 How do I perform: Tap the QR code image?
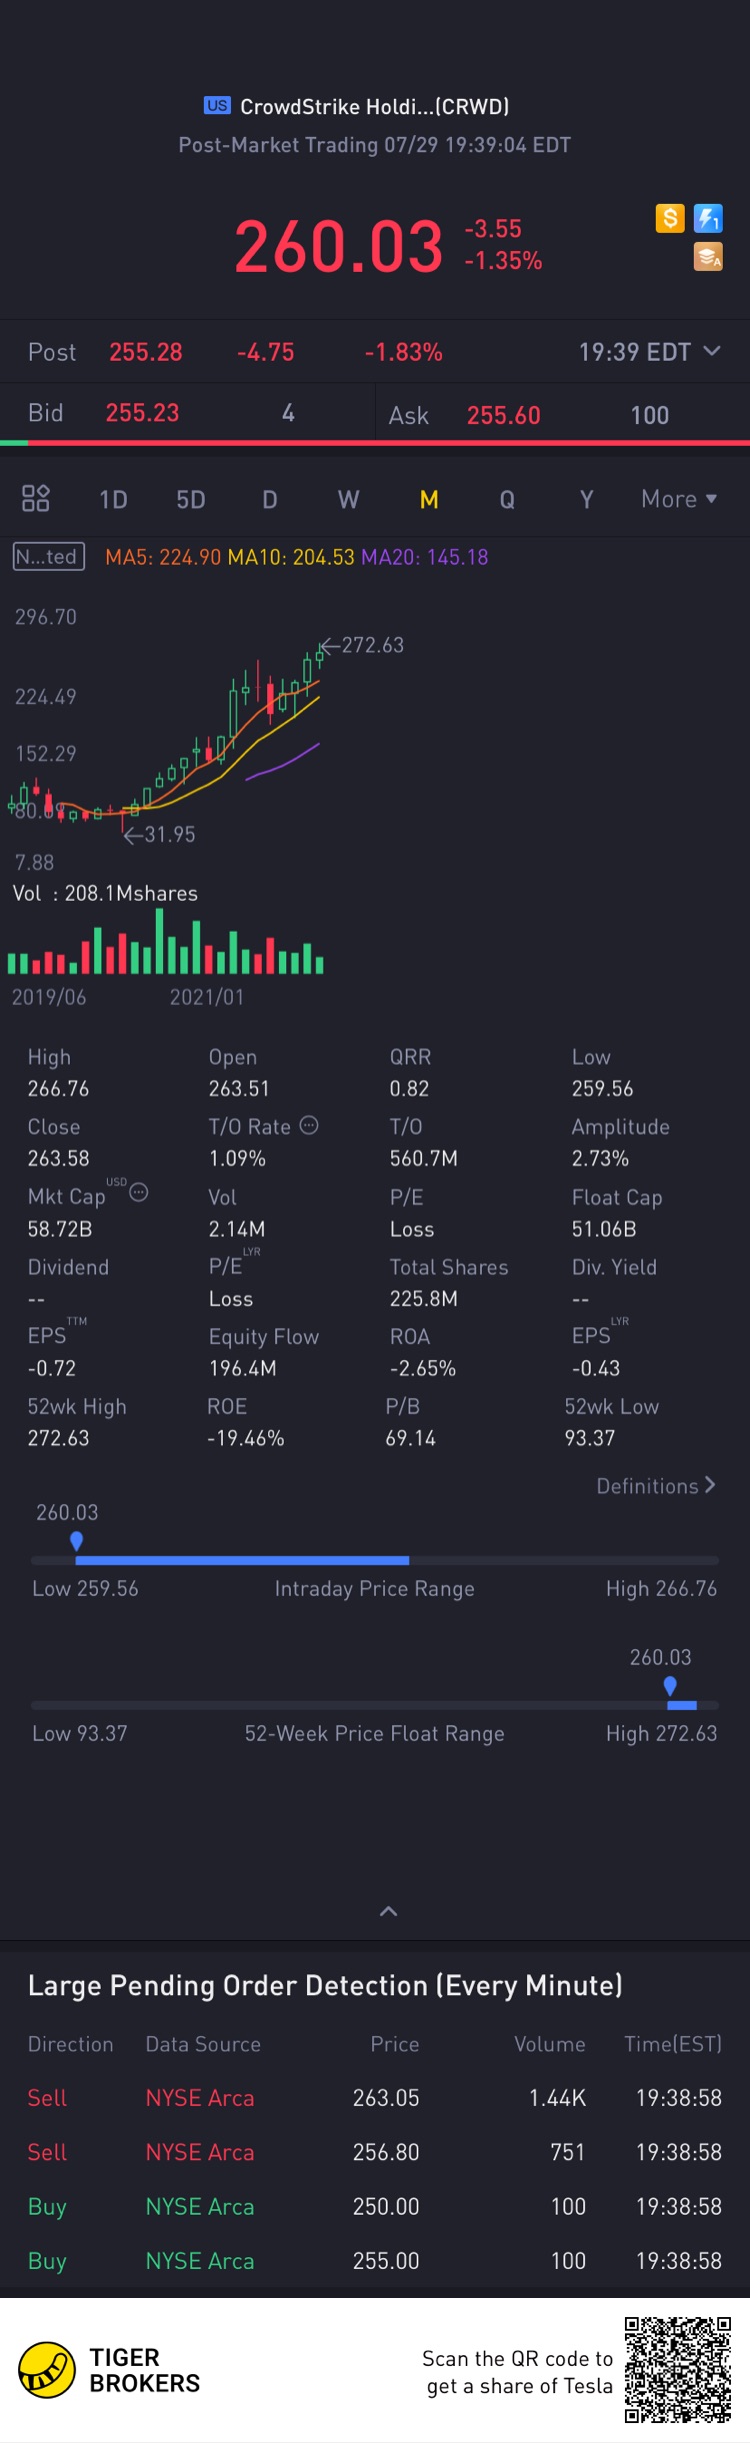(x=678, y=2369)
